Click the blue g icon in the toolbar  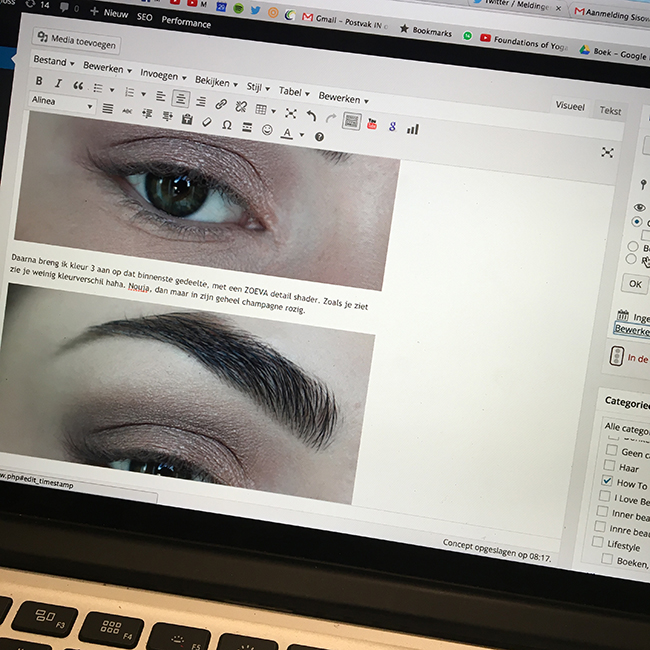392,126
